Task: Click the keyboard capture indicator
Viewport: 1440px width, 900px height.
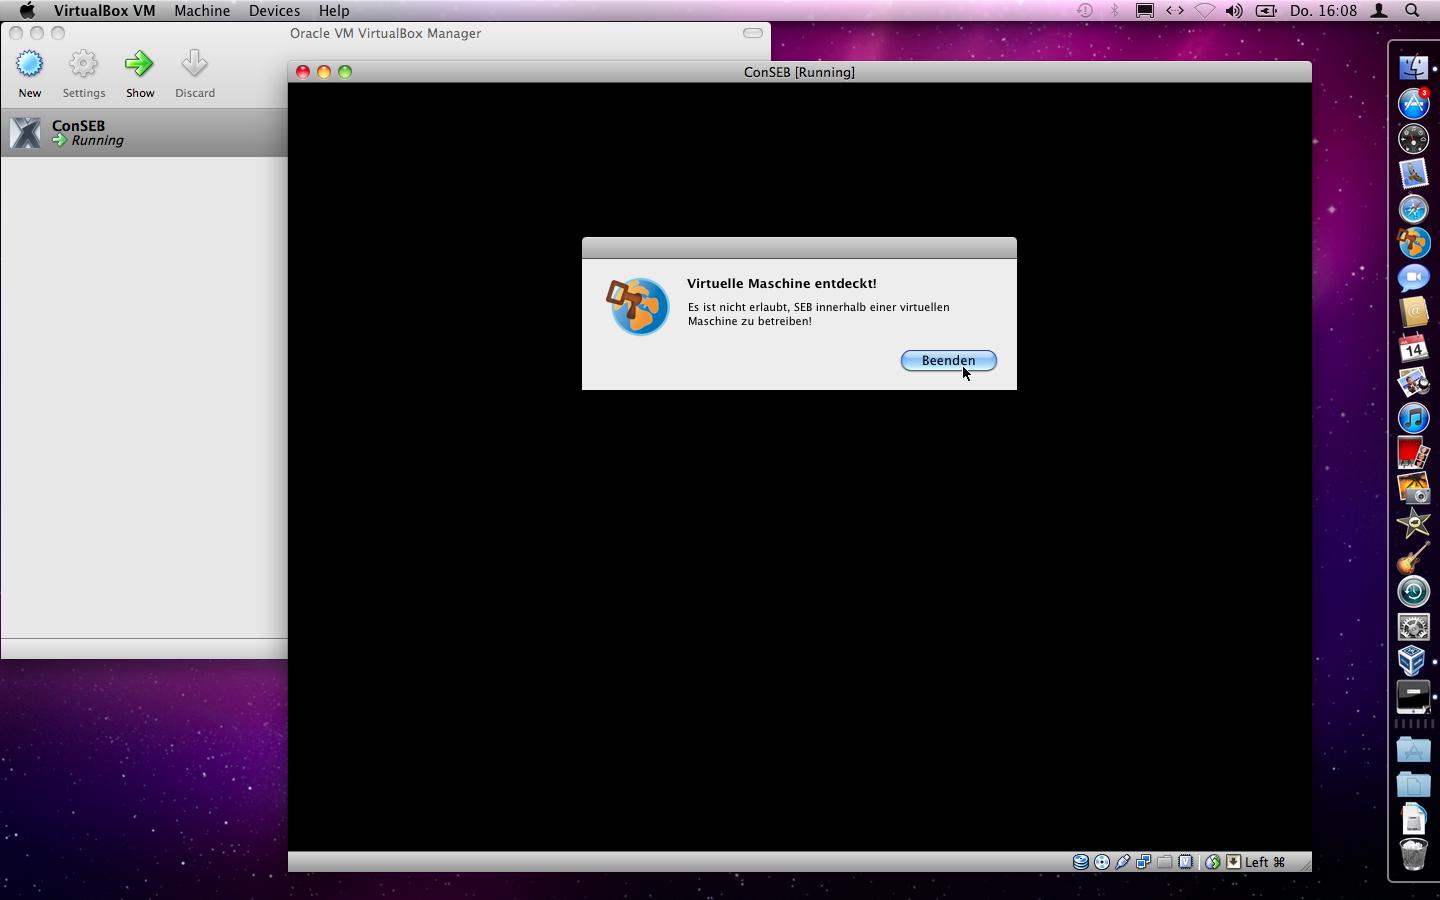Action: pos(1233,861)
